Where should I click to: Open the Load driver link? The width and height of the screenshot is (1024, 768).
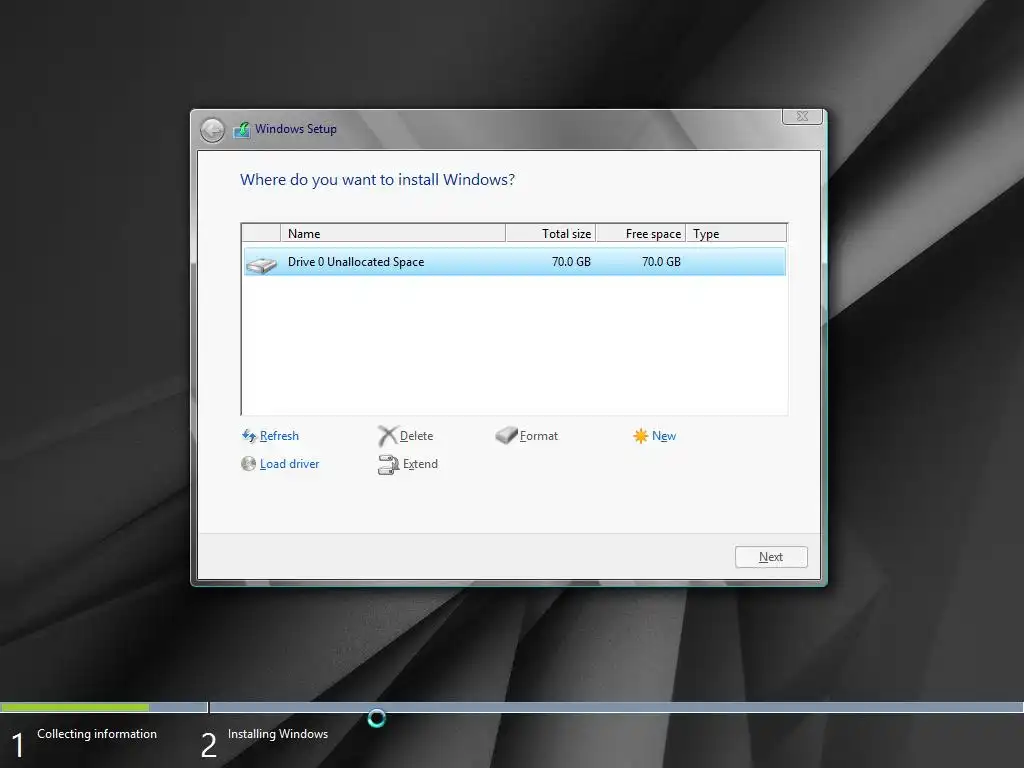coord(289,464)
